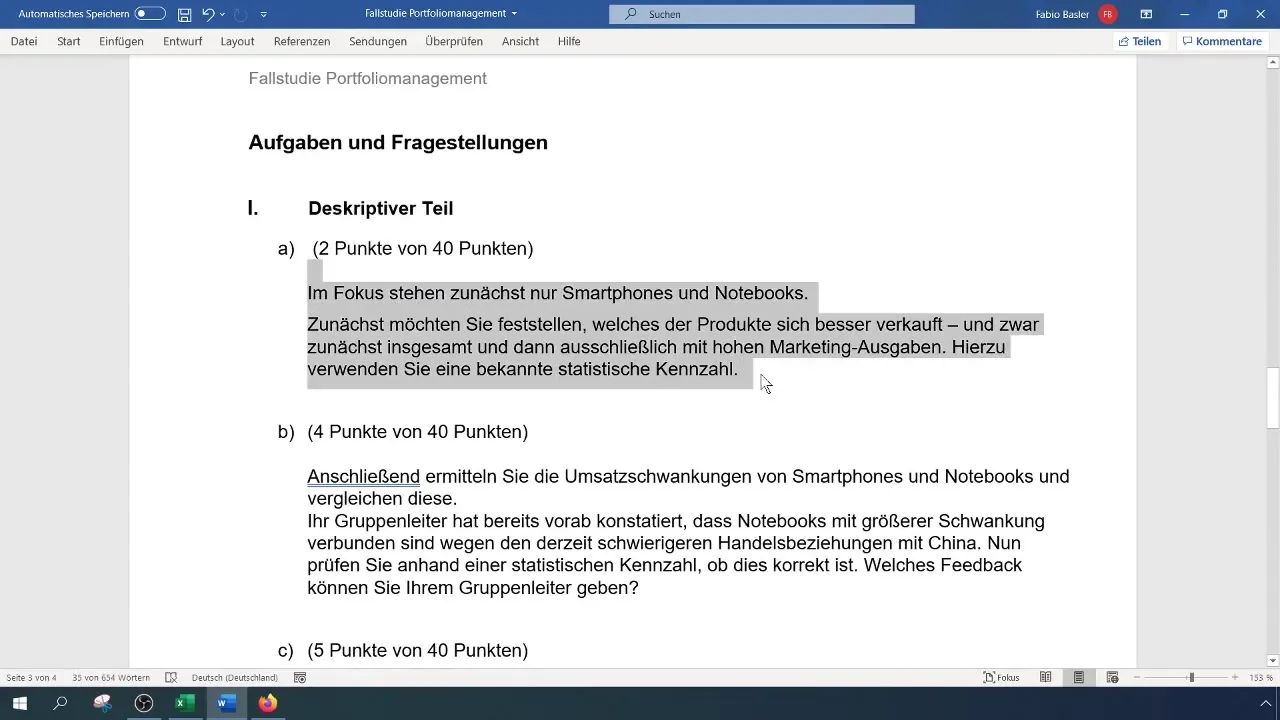Open the Ansicht tab
The height and width of the screenshot is (720, 1280).
click(520, 41)
